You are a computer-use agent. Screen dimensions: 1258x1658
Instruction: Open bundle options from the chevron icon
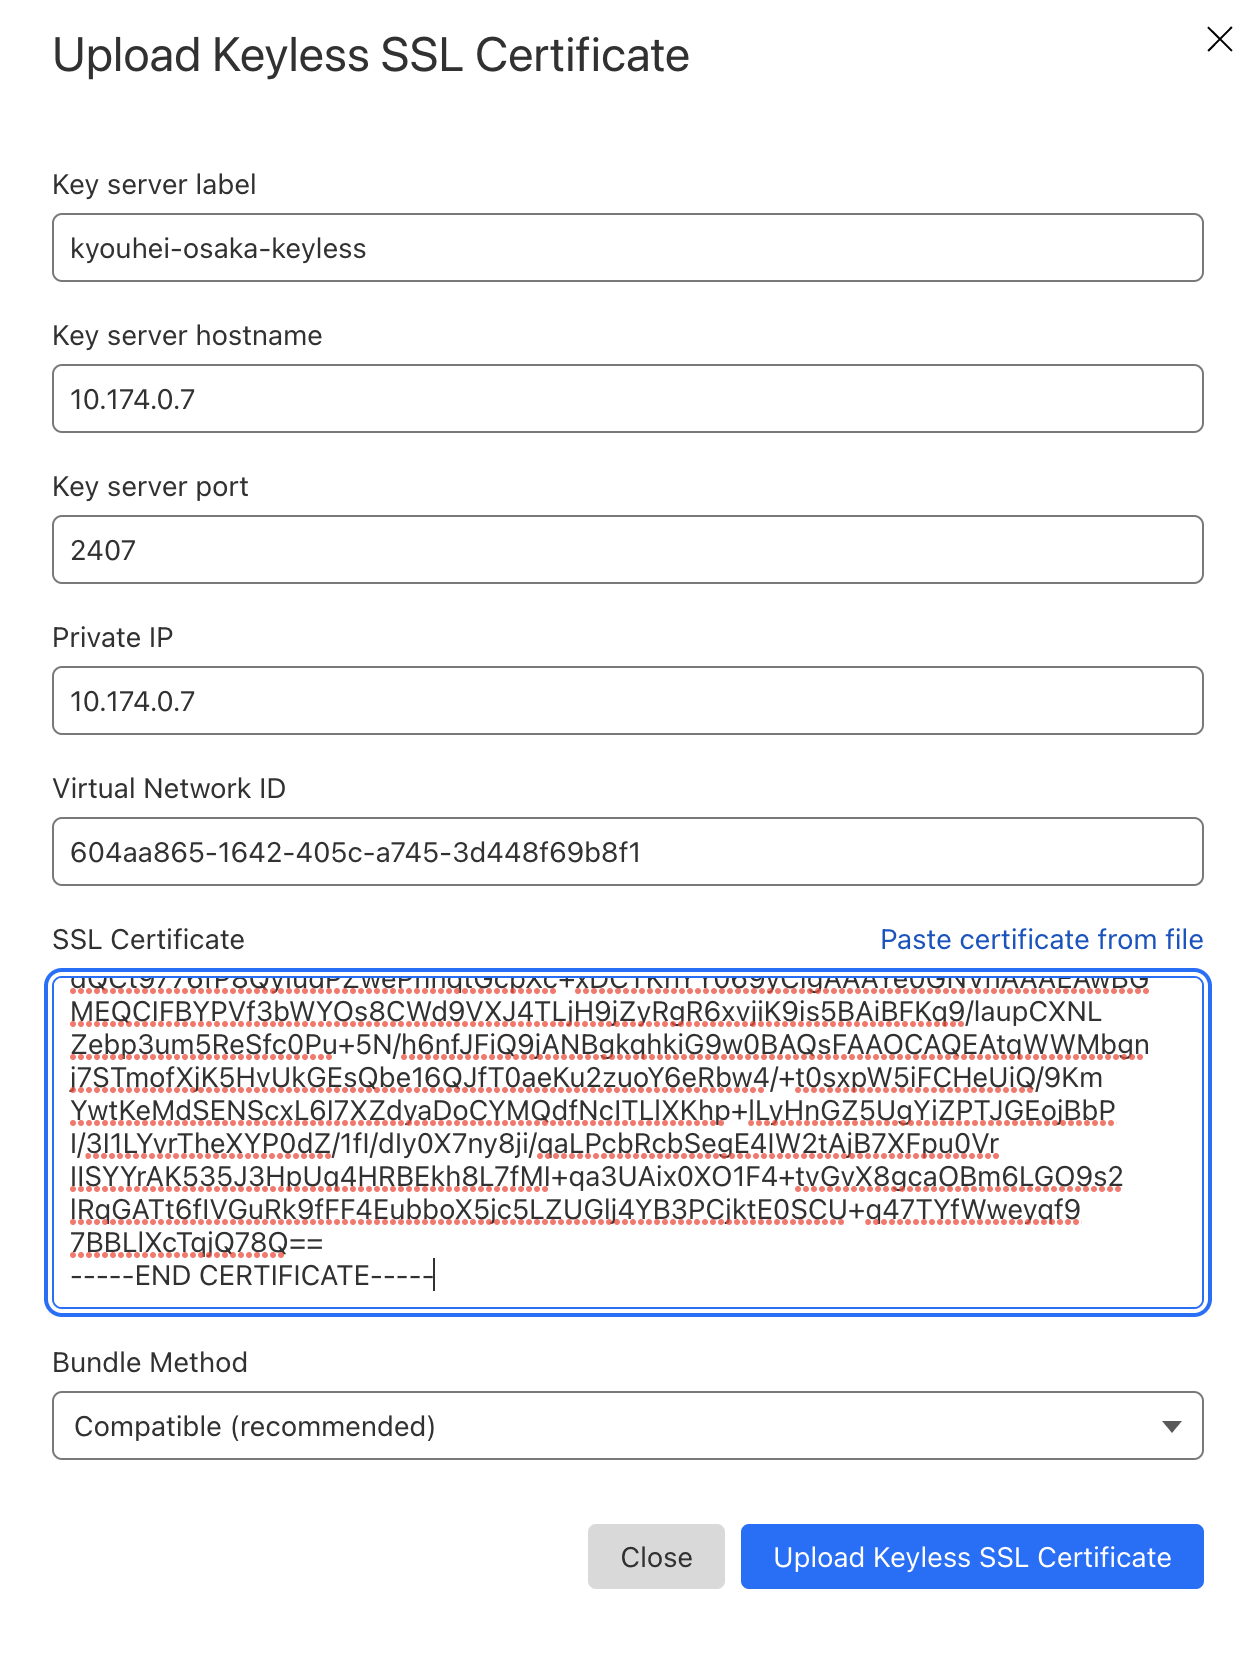coord(1172,1425)
